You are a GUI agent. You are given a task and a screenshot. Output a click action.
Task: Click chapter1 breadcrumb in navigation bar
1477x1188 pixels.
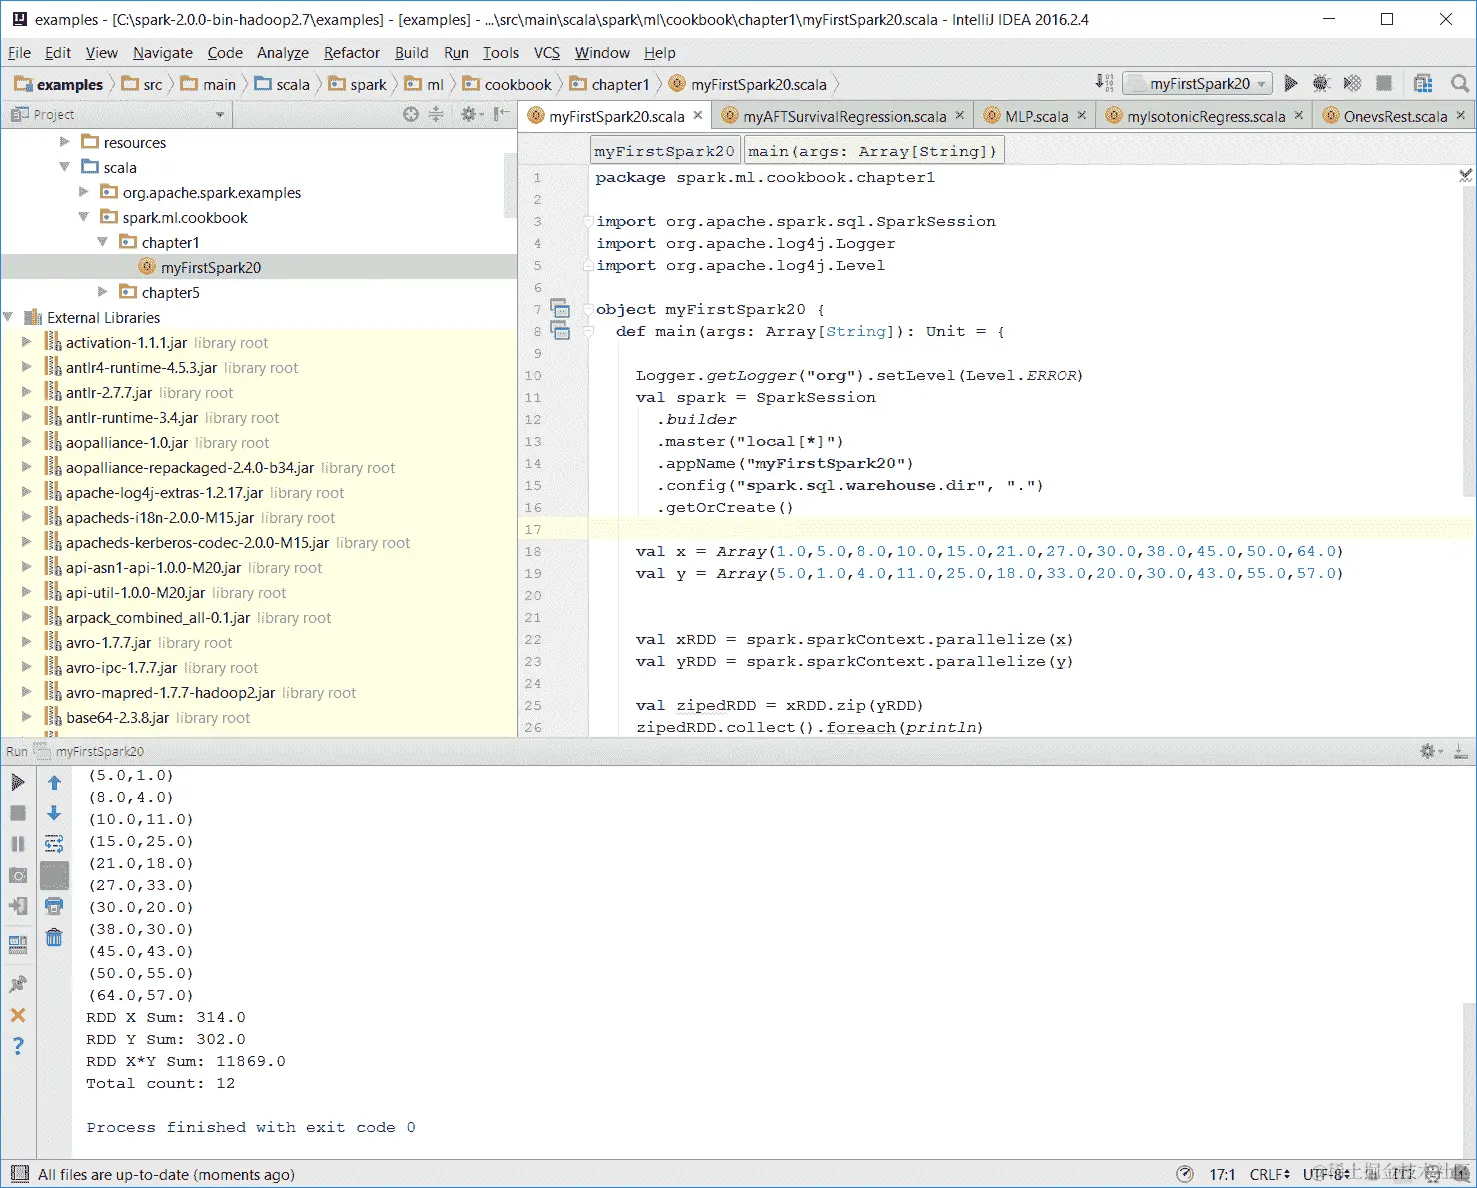click(x=610, y=84)
